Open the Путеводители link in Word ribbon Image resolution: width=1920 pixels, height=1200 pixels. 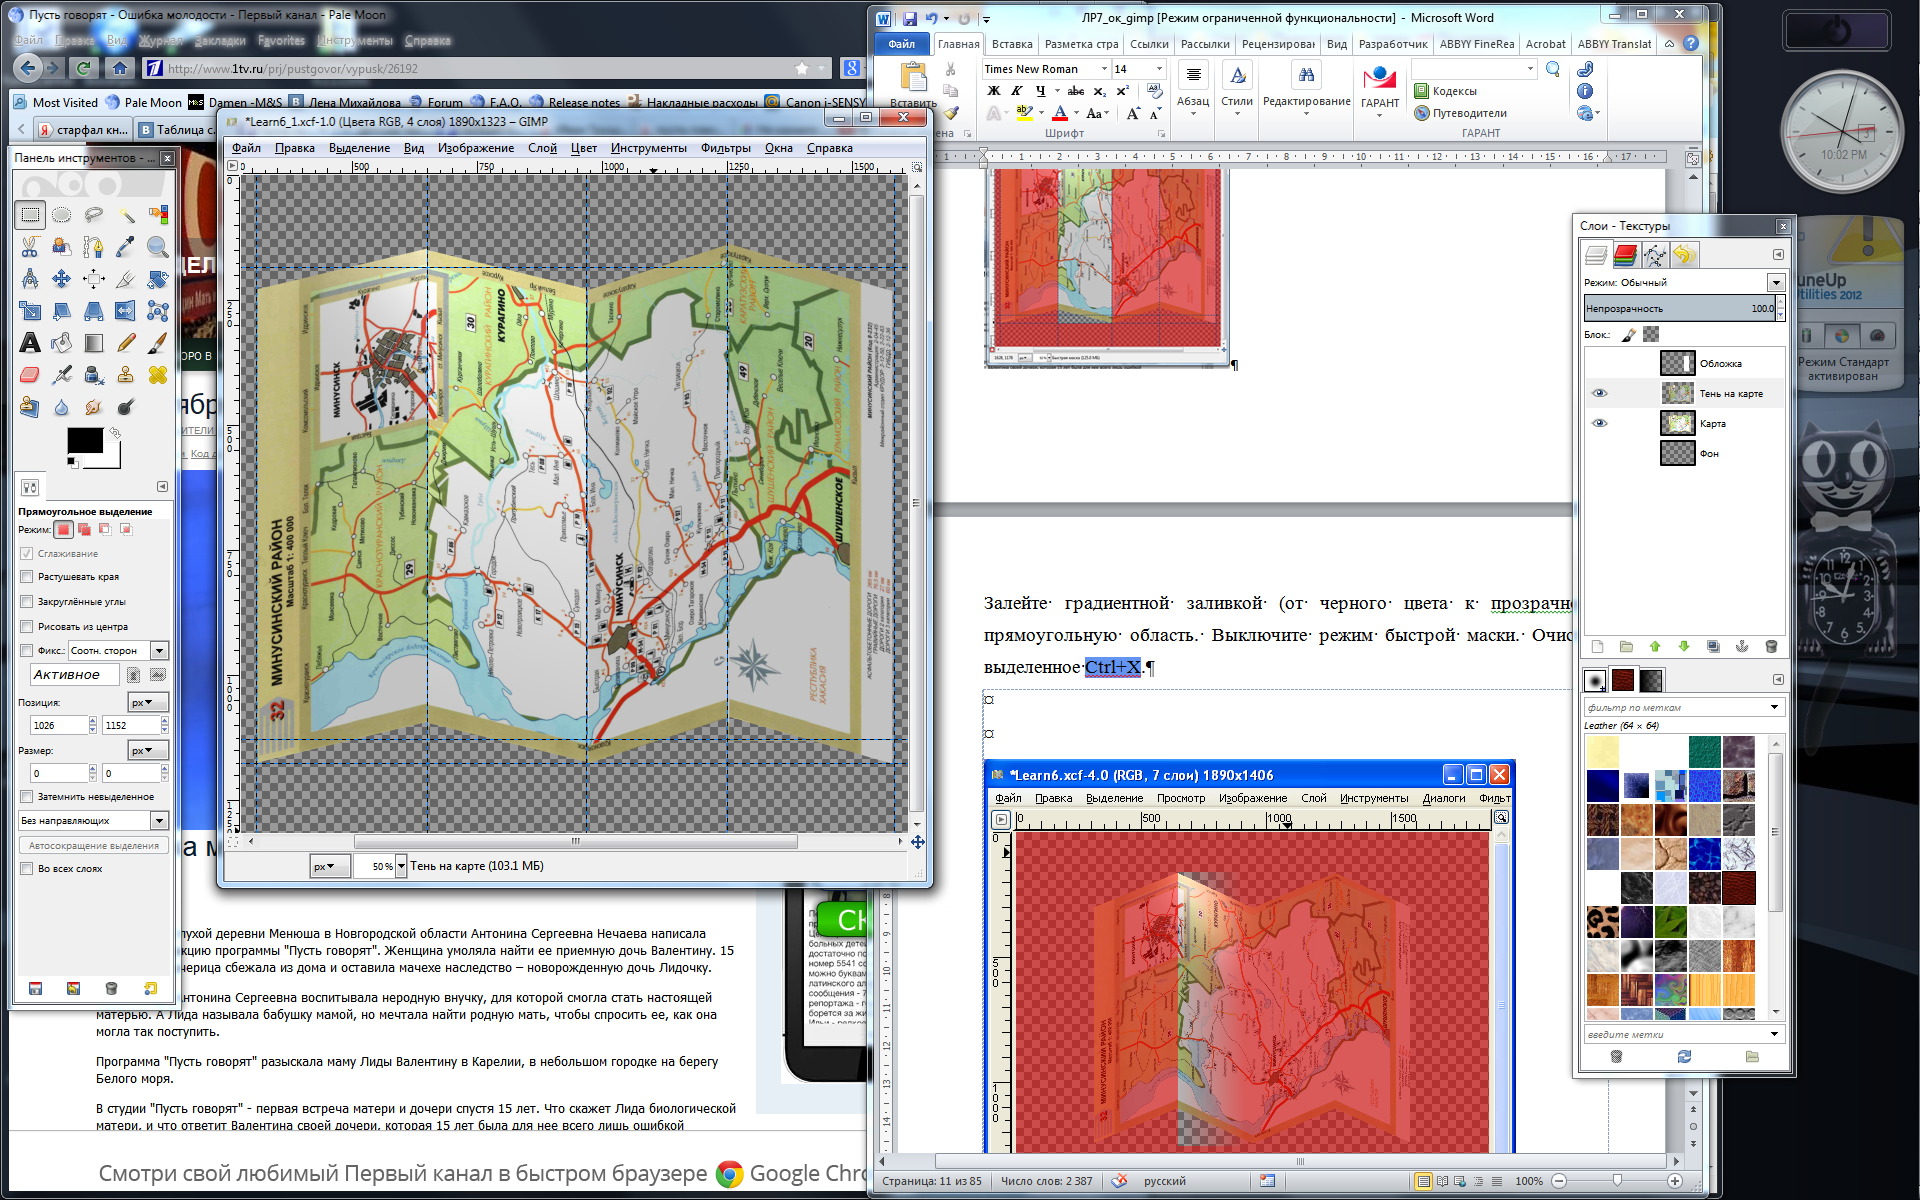pyautogui.click(x=1460, y=113)
